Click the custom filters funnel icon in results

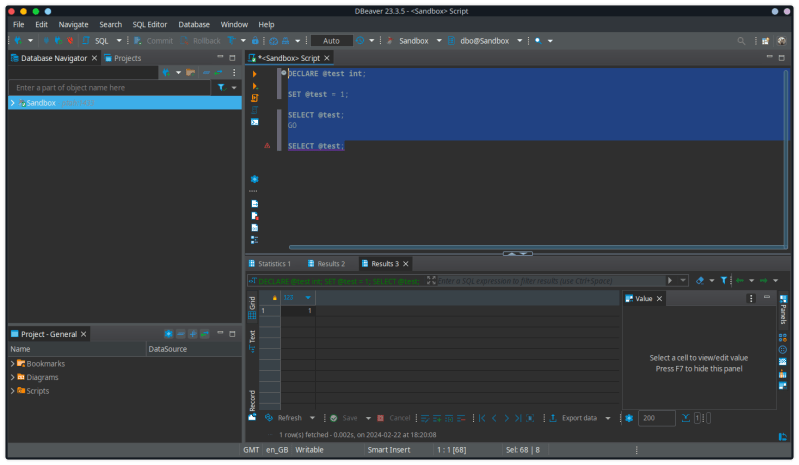(724, 281)
